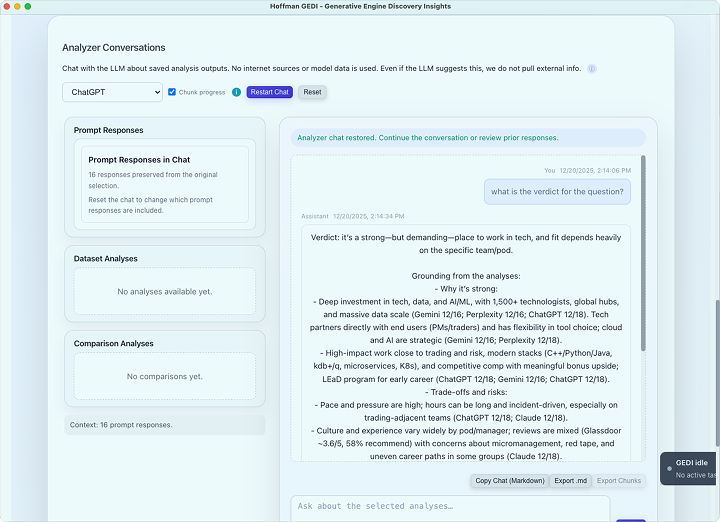Screen dimensions: 720x522
Task: Click the Comparison Analyses heading
Action: click(113, 343)
